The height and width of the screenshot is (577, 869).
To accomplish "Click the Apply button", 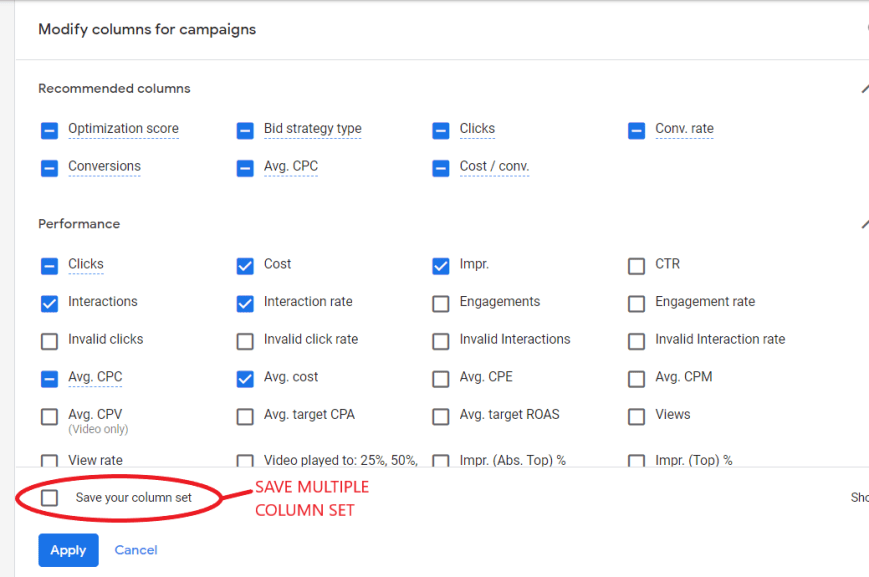I will pos(68,550).
